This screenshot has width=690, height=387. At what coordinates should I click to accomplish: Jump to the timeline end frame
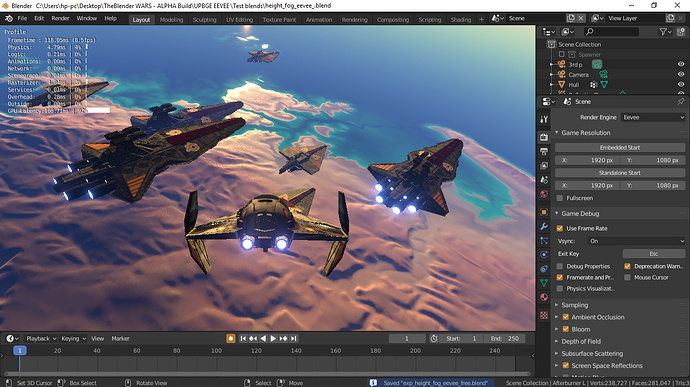tap(294, 338)
